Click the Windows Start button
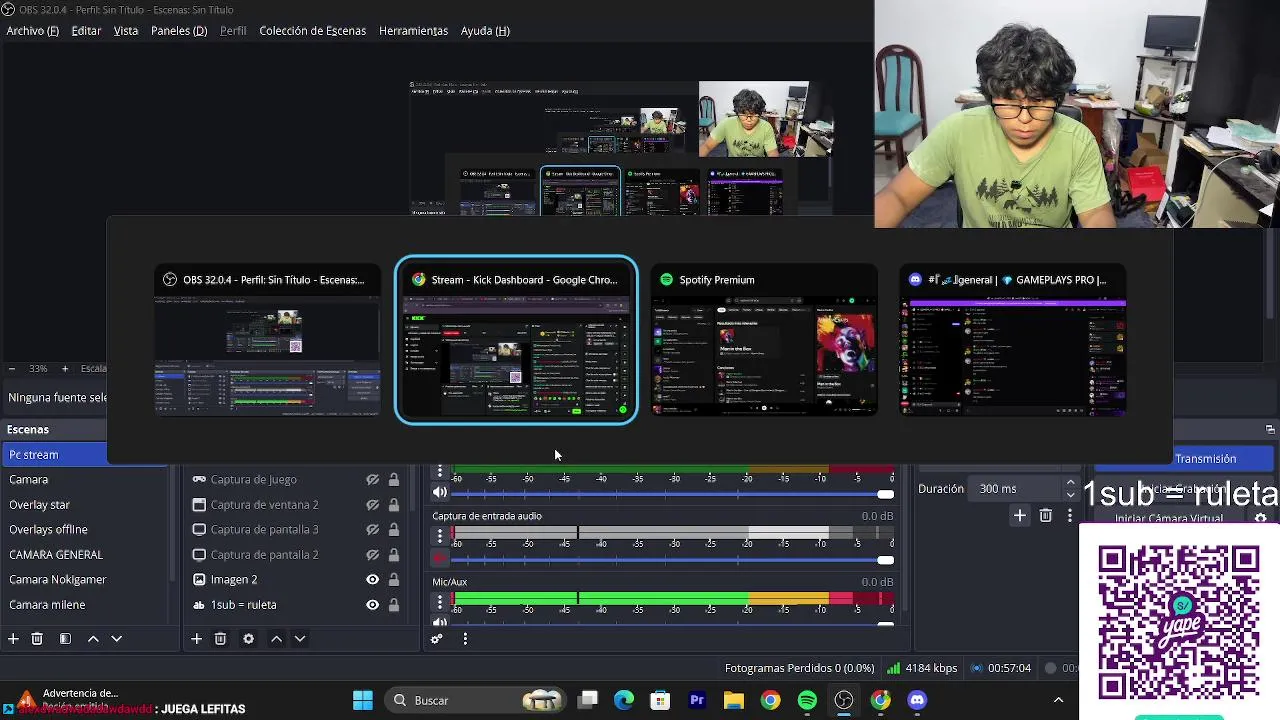 [x=363, y=700]
